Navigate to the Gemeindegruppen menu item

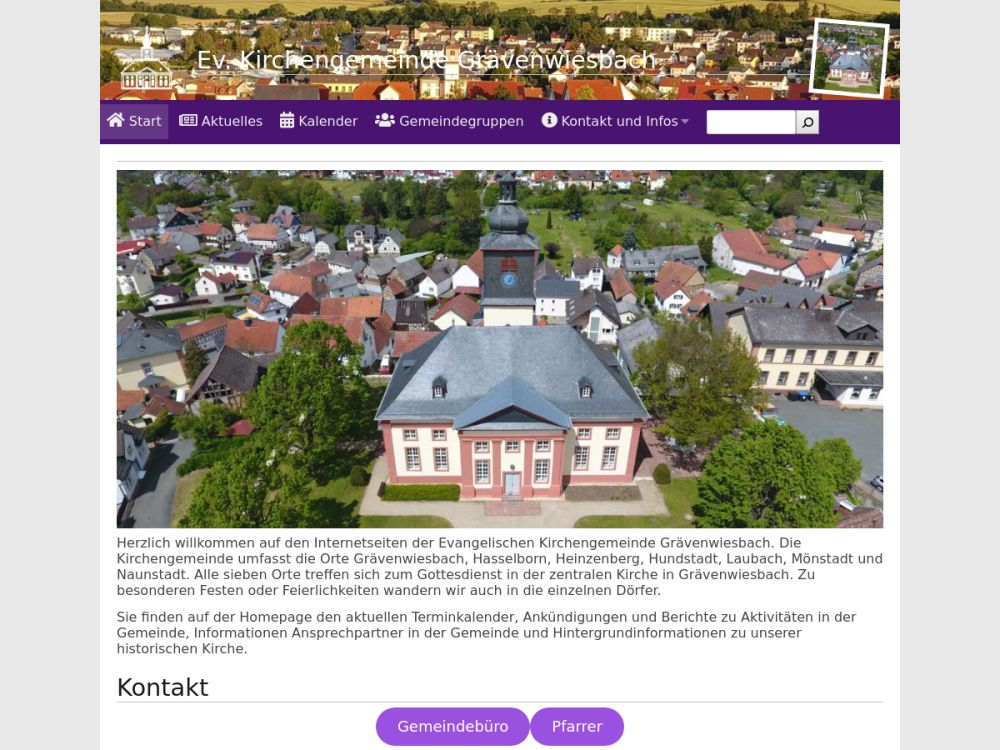pos(461,121)
